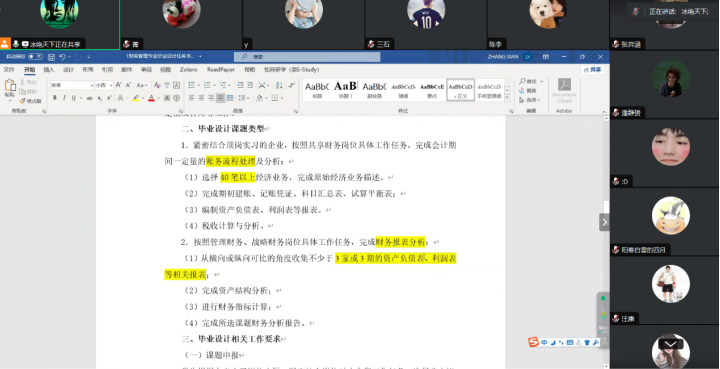Toggle the active Justify alignment button

point(220,98)
